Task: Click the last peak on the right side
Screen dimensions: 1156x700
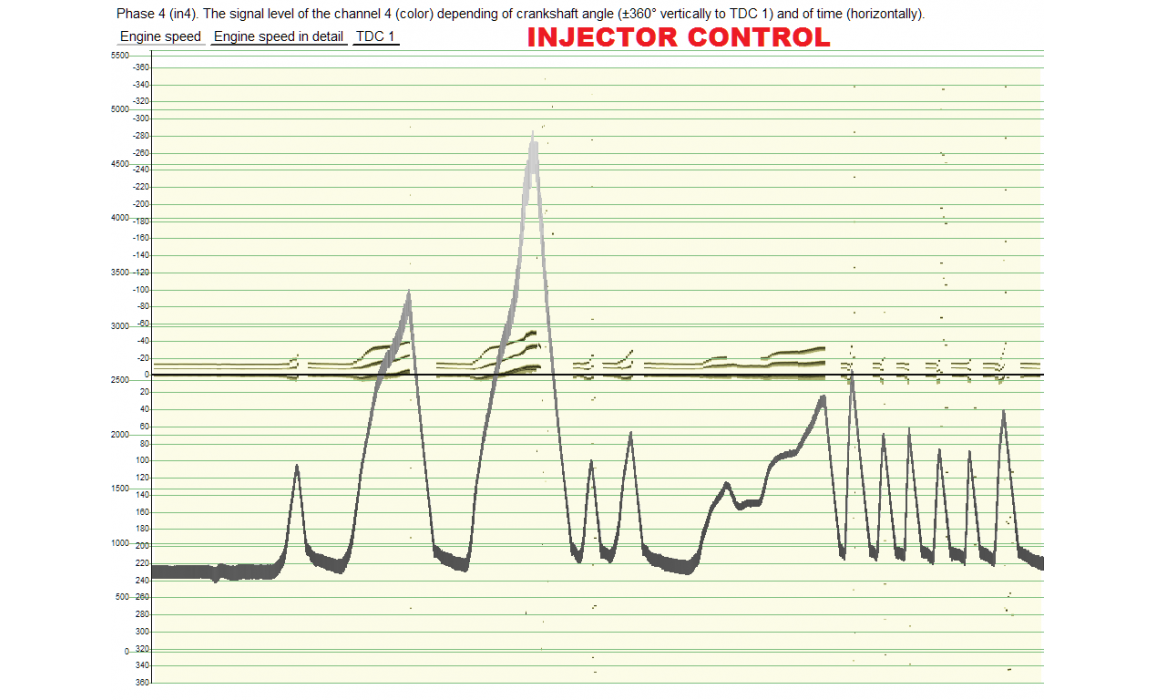Action: click(x=1003, y=414)
